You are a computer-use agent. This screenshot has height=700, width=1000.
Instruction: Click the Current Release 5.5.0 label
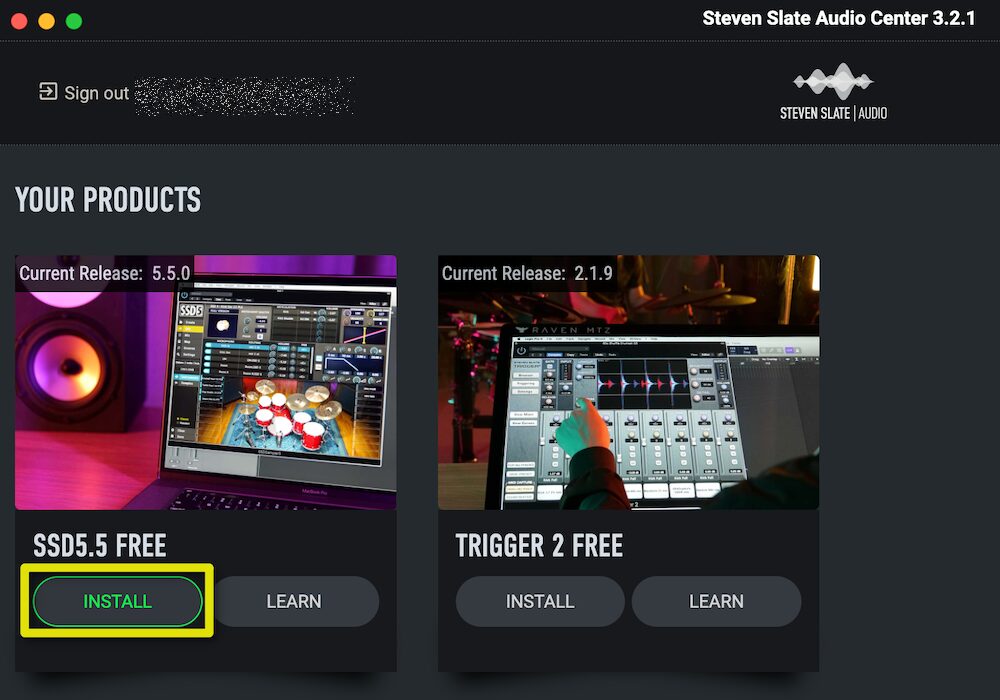tap(105, 273)
